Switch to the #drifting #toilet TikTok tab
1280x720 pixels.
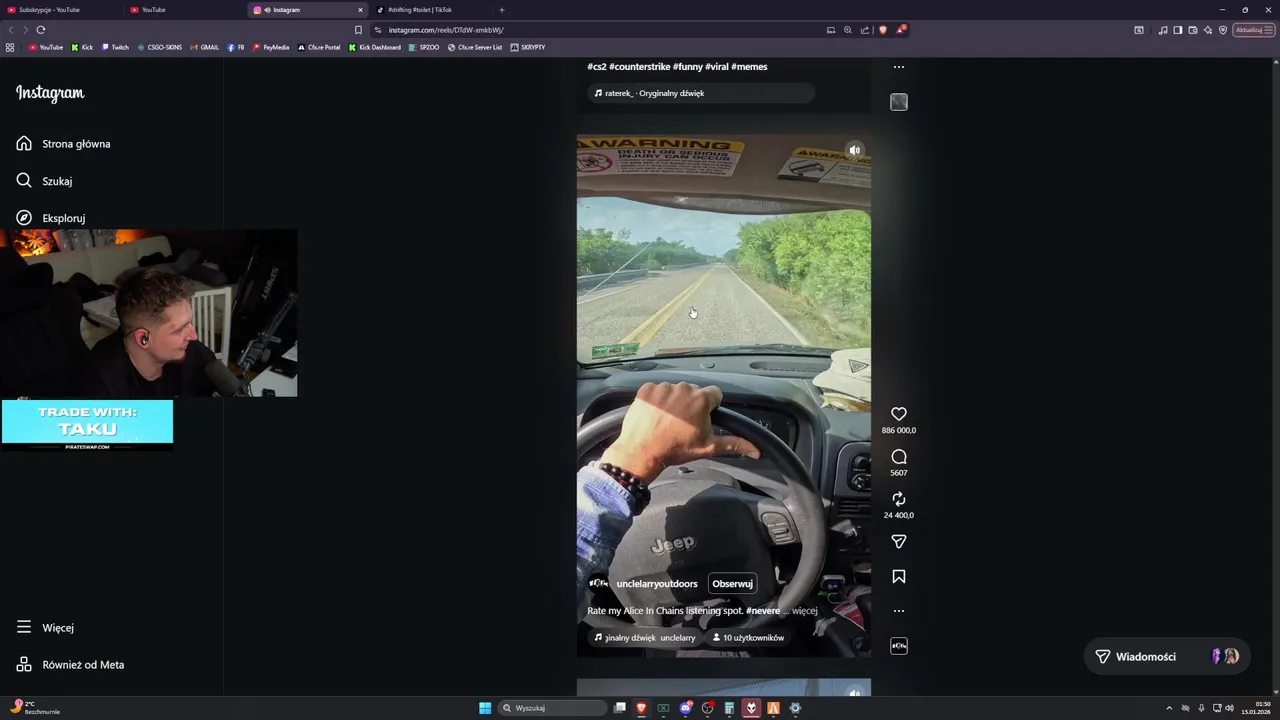(x=430, y=10)
